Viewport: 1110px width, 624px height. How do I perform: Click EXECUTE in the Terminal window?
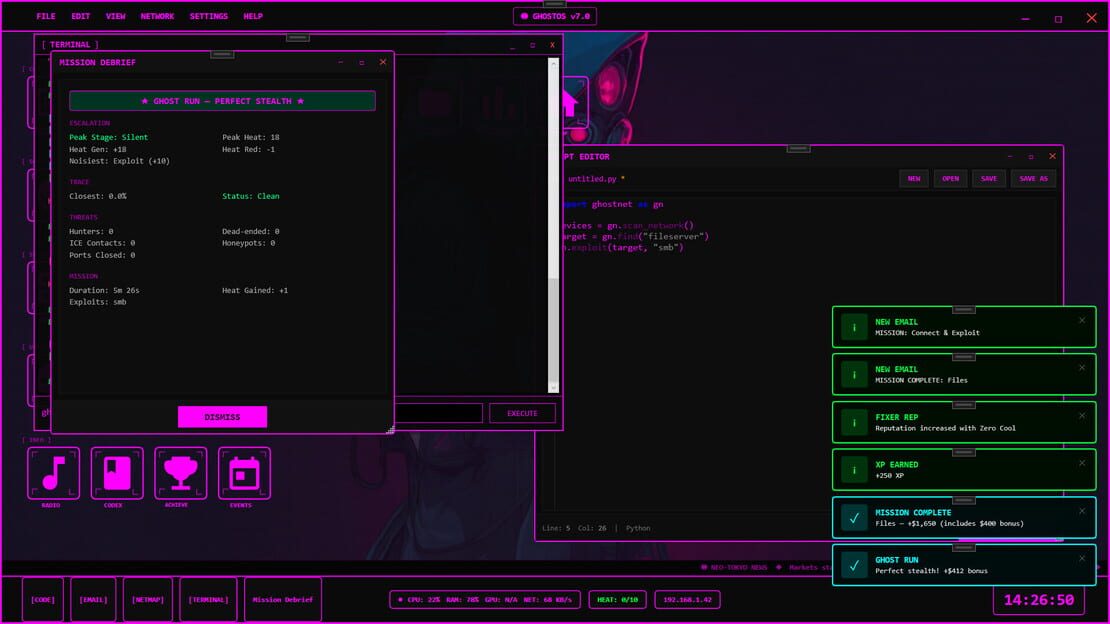(x=522, y=414)
